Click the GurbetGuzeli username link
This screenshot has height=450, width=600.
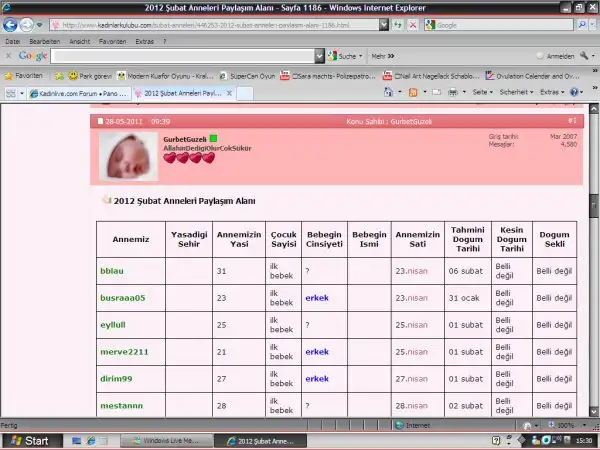pyautogui.click(x=184, y=137)
